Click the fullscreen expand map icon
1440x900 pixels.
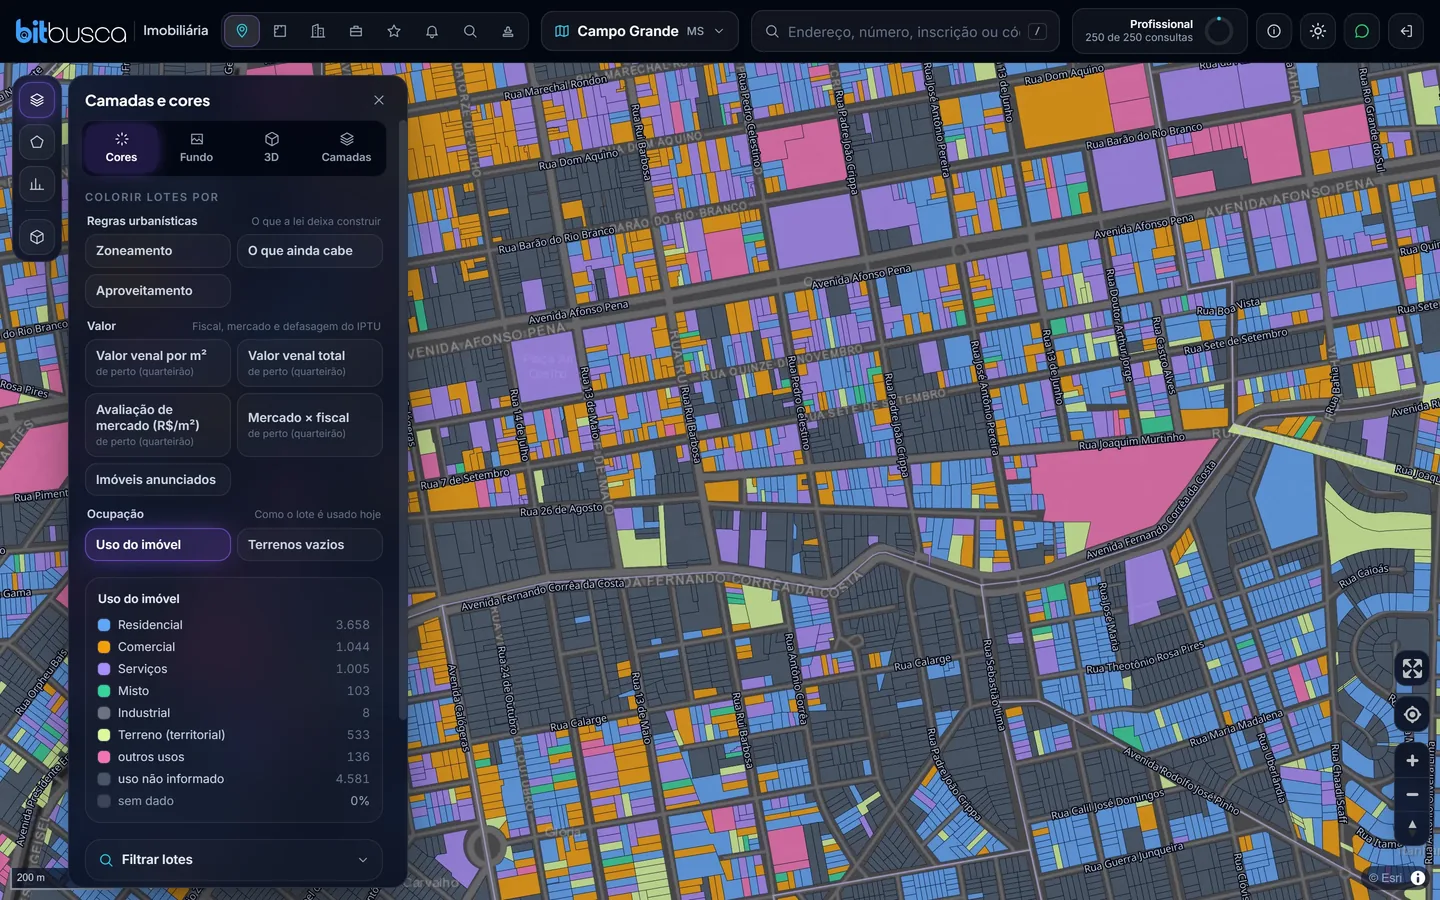pyautogui.click(x=1412, y=668)
